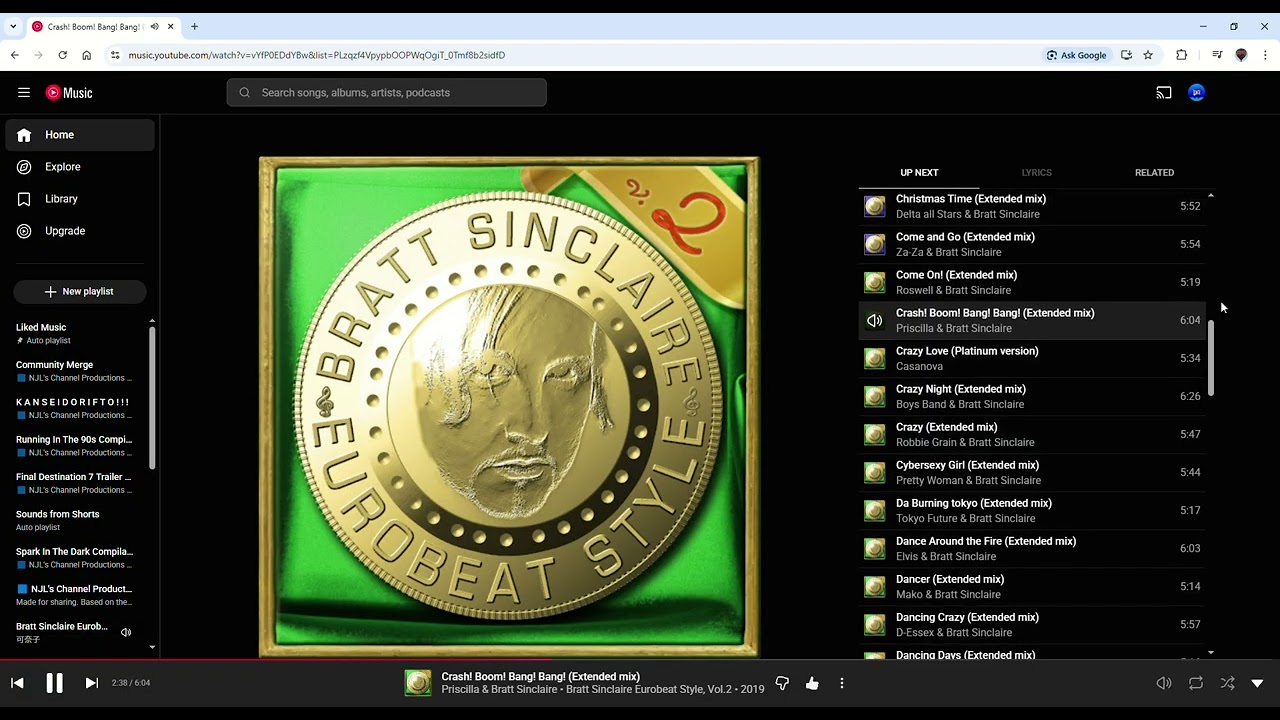Open the account avatar menu

coord(1197,92)
